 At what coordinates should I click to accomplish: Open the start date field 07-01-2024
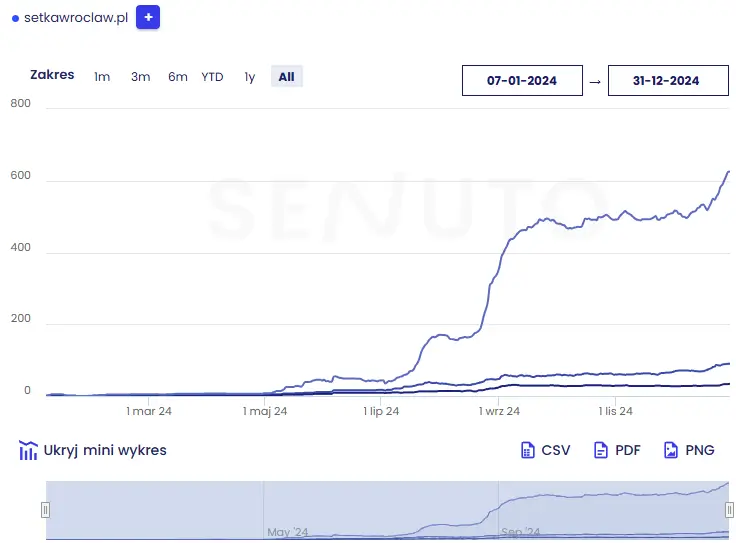coord(522,81)
